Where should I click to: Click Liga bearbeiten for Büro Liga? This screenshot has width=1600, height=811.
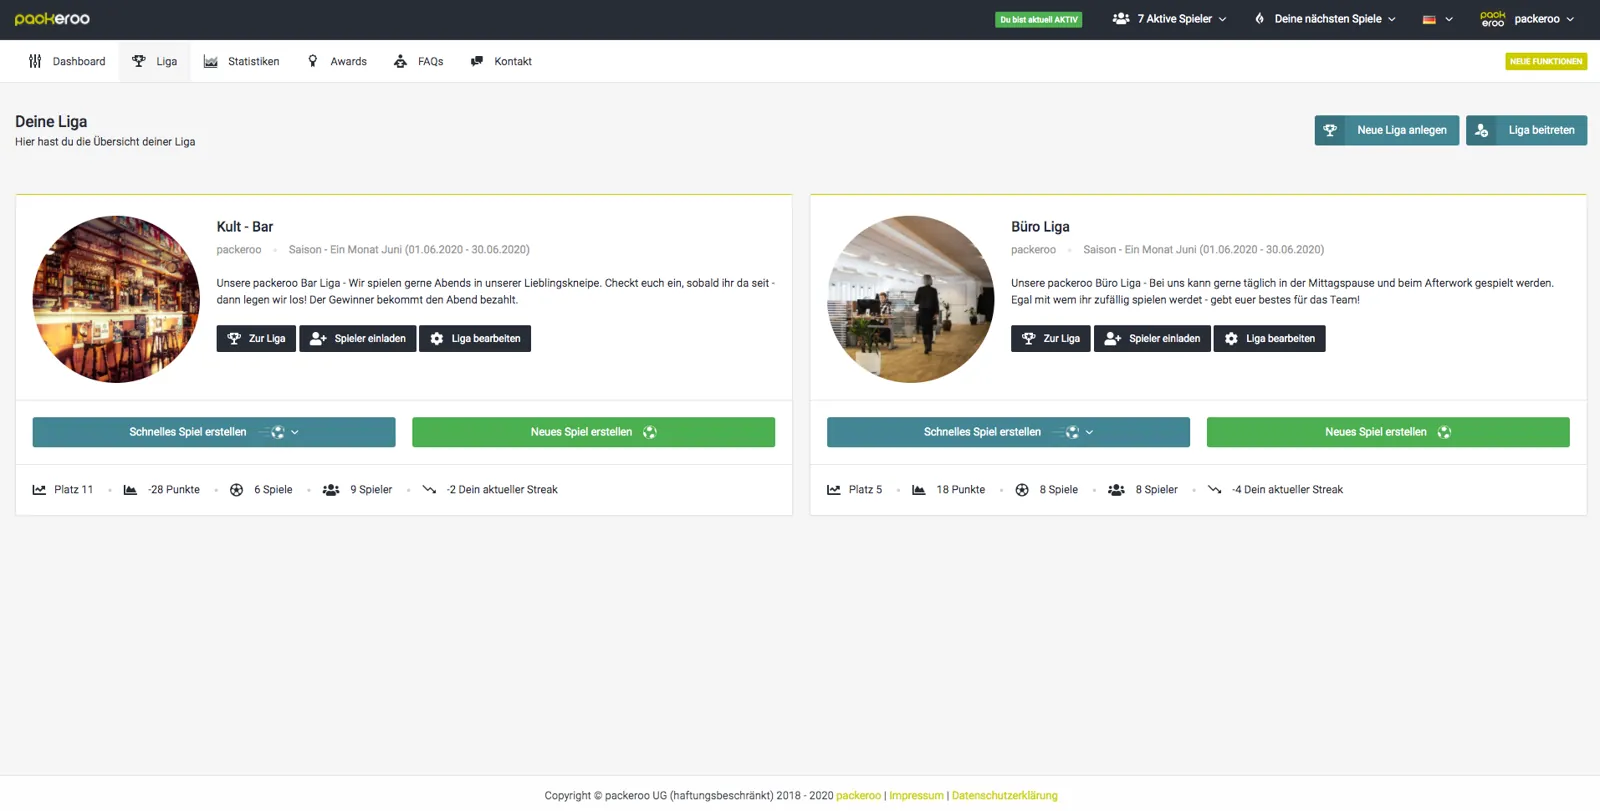pos(1270,338)
